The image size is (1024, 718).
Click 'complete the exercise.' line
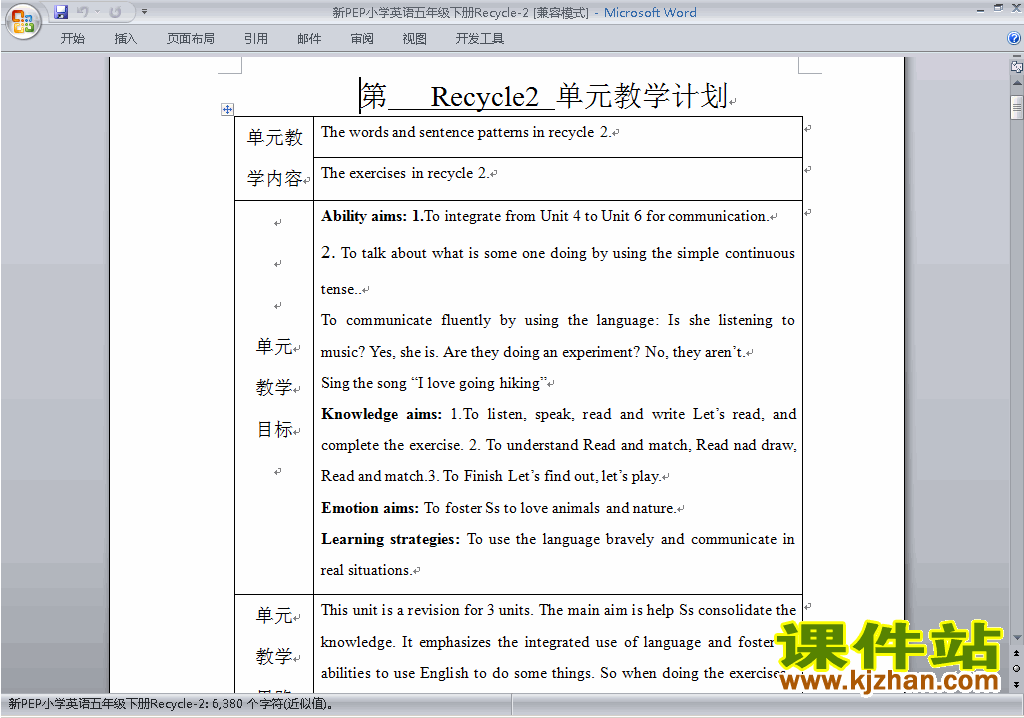click(x=559, y=445)
